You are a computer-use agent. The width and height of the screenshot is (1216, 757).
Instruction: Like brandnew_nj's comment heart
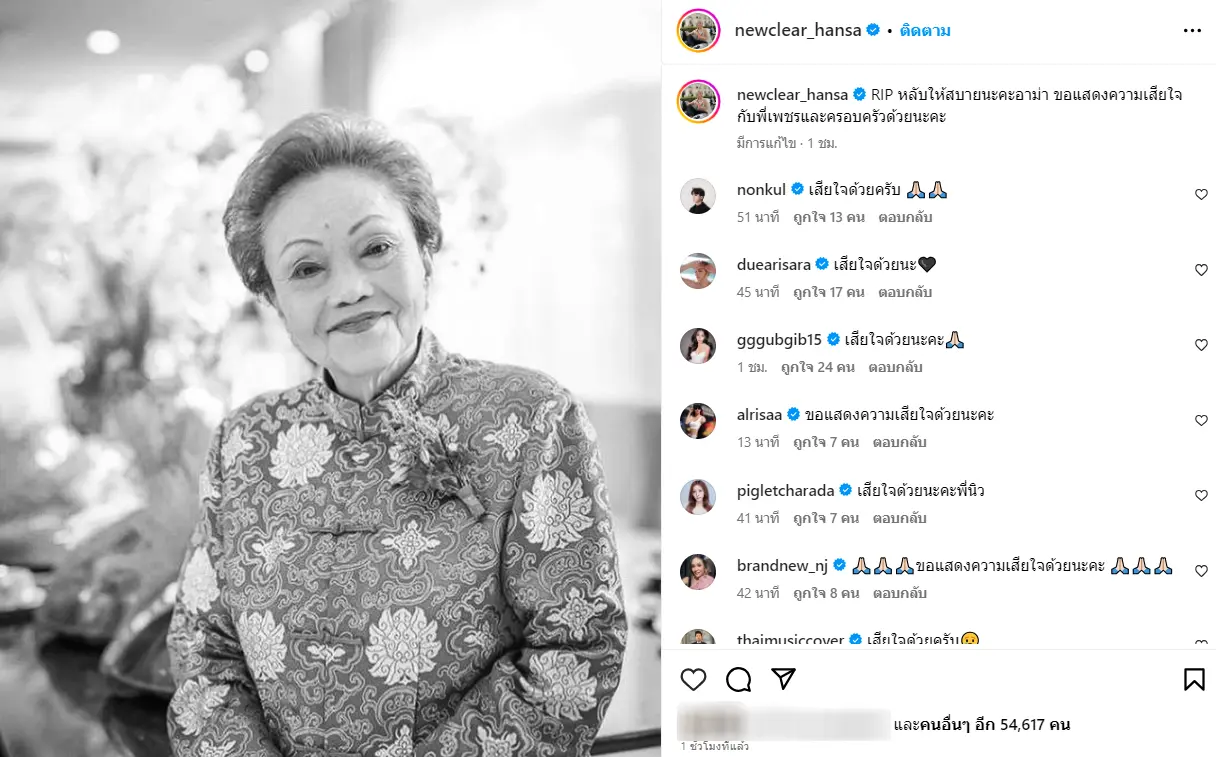1201,571
